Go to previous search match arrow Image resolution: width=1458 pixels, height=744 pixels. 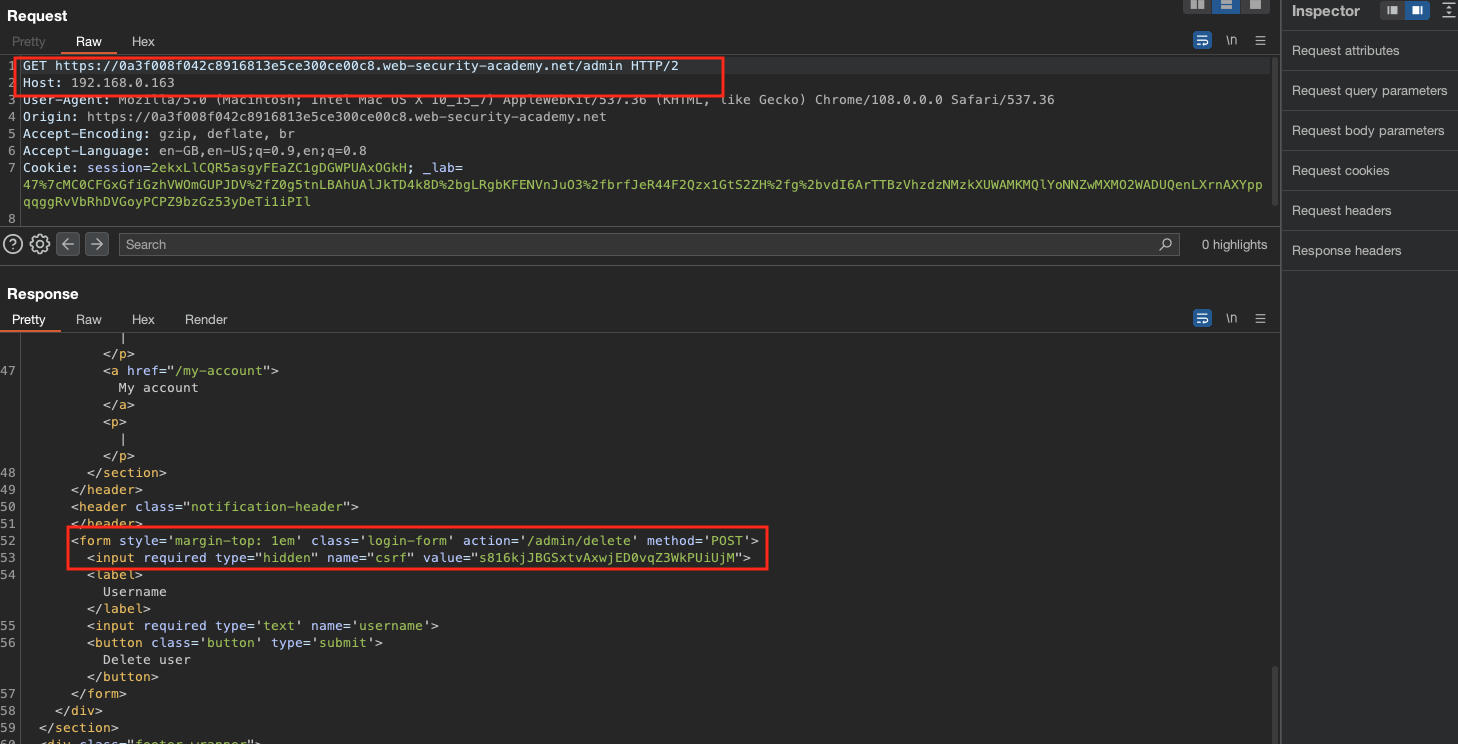67,244
